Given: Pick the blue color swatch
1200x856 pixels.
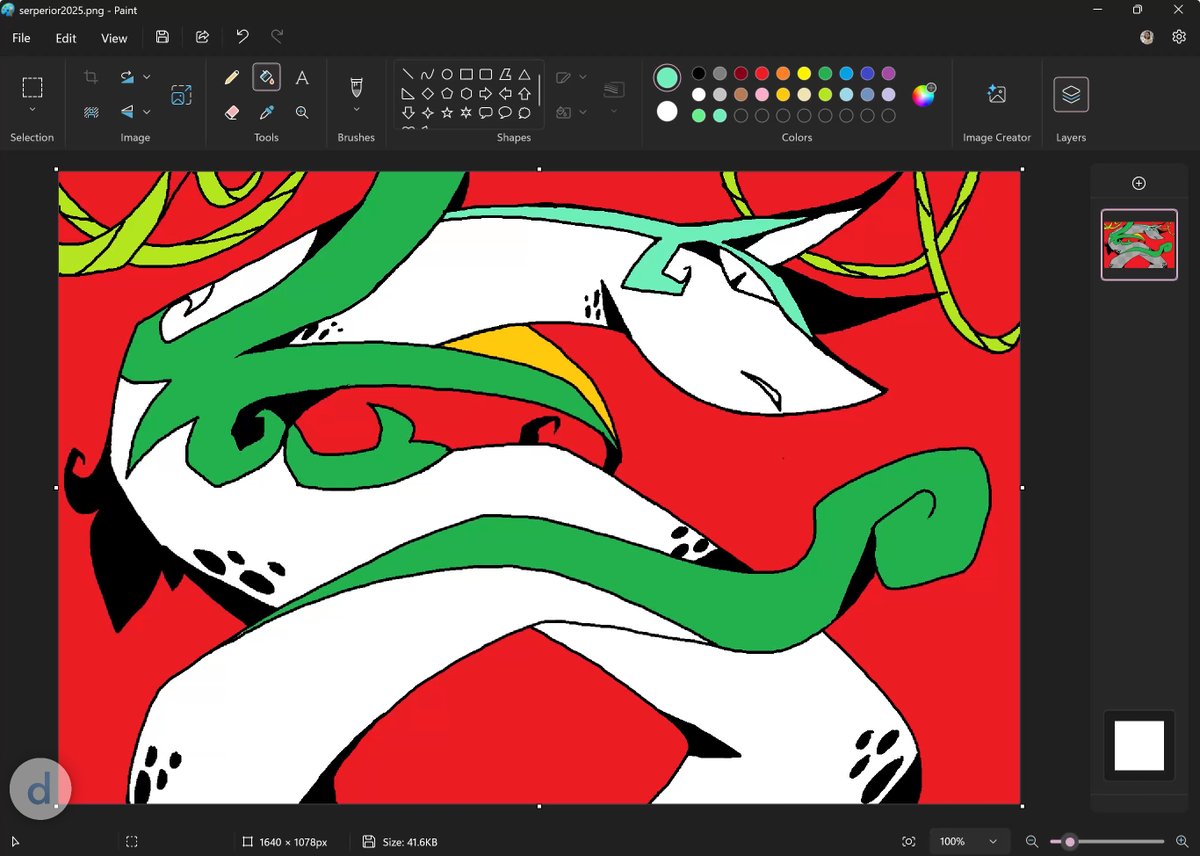Looking at the screenshot, I should [846, 73].
